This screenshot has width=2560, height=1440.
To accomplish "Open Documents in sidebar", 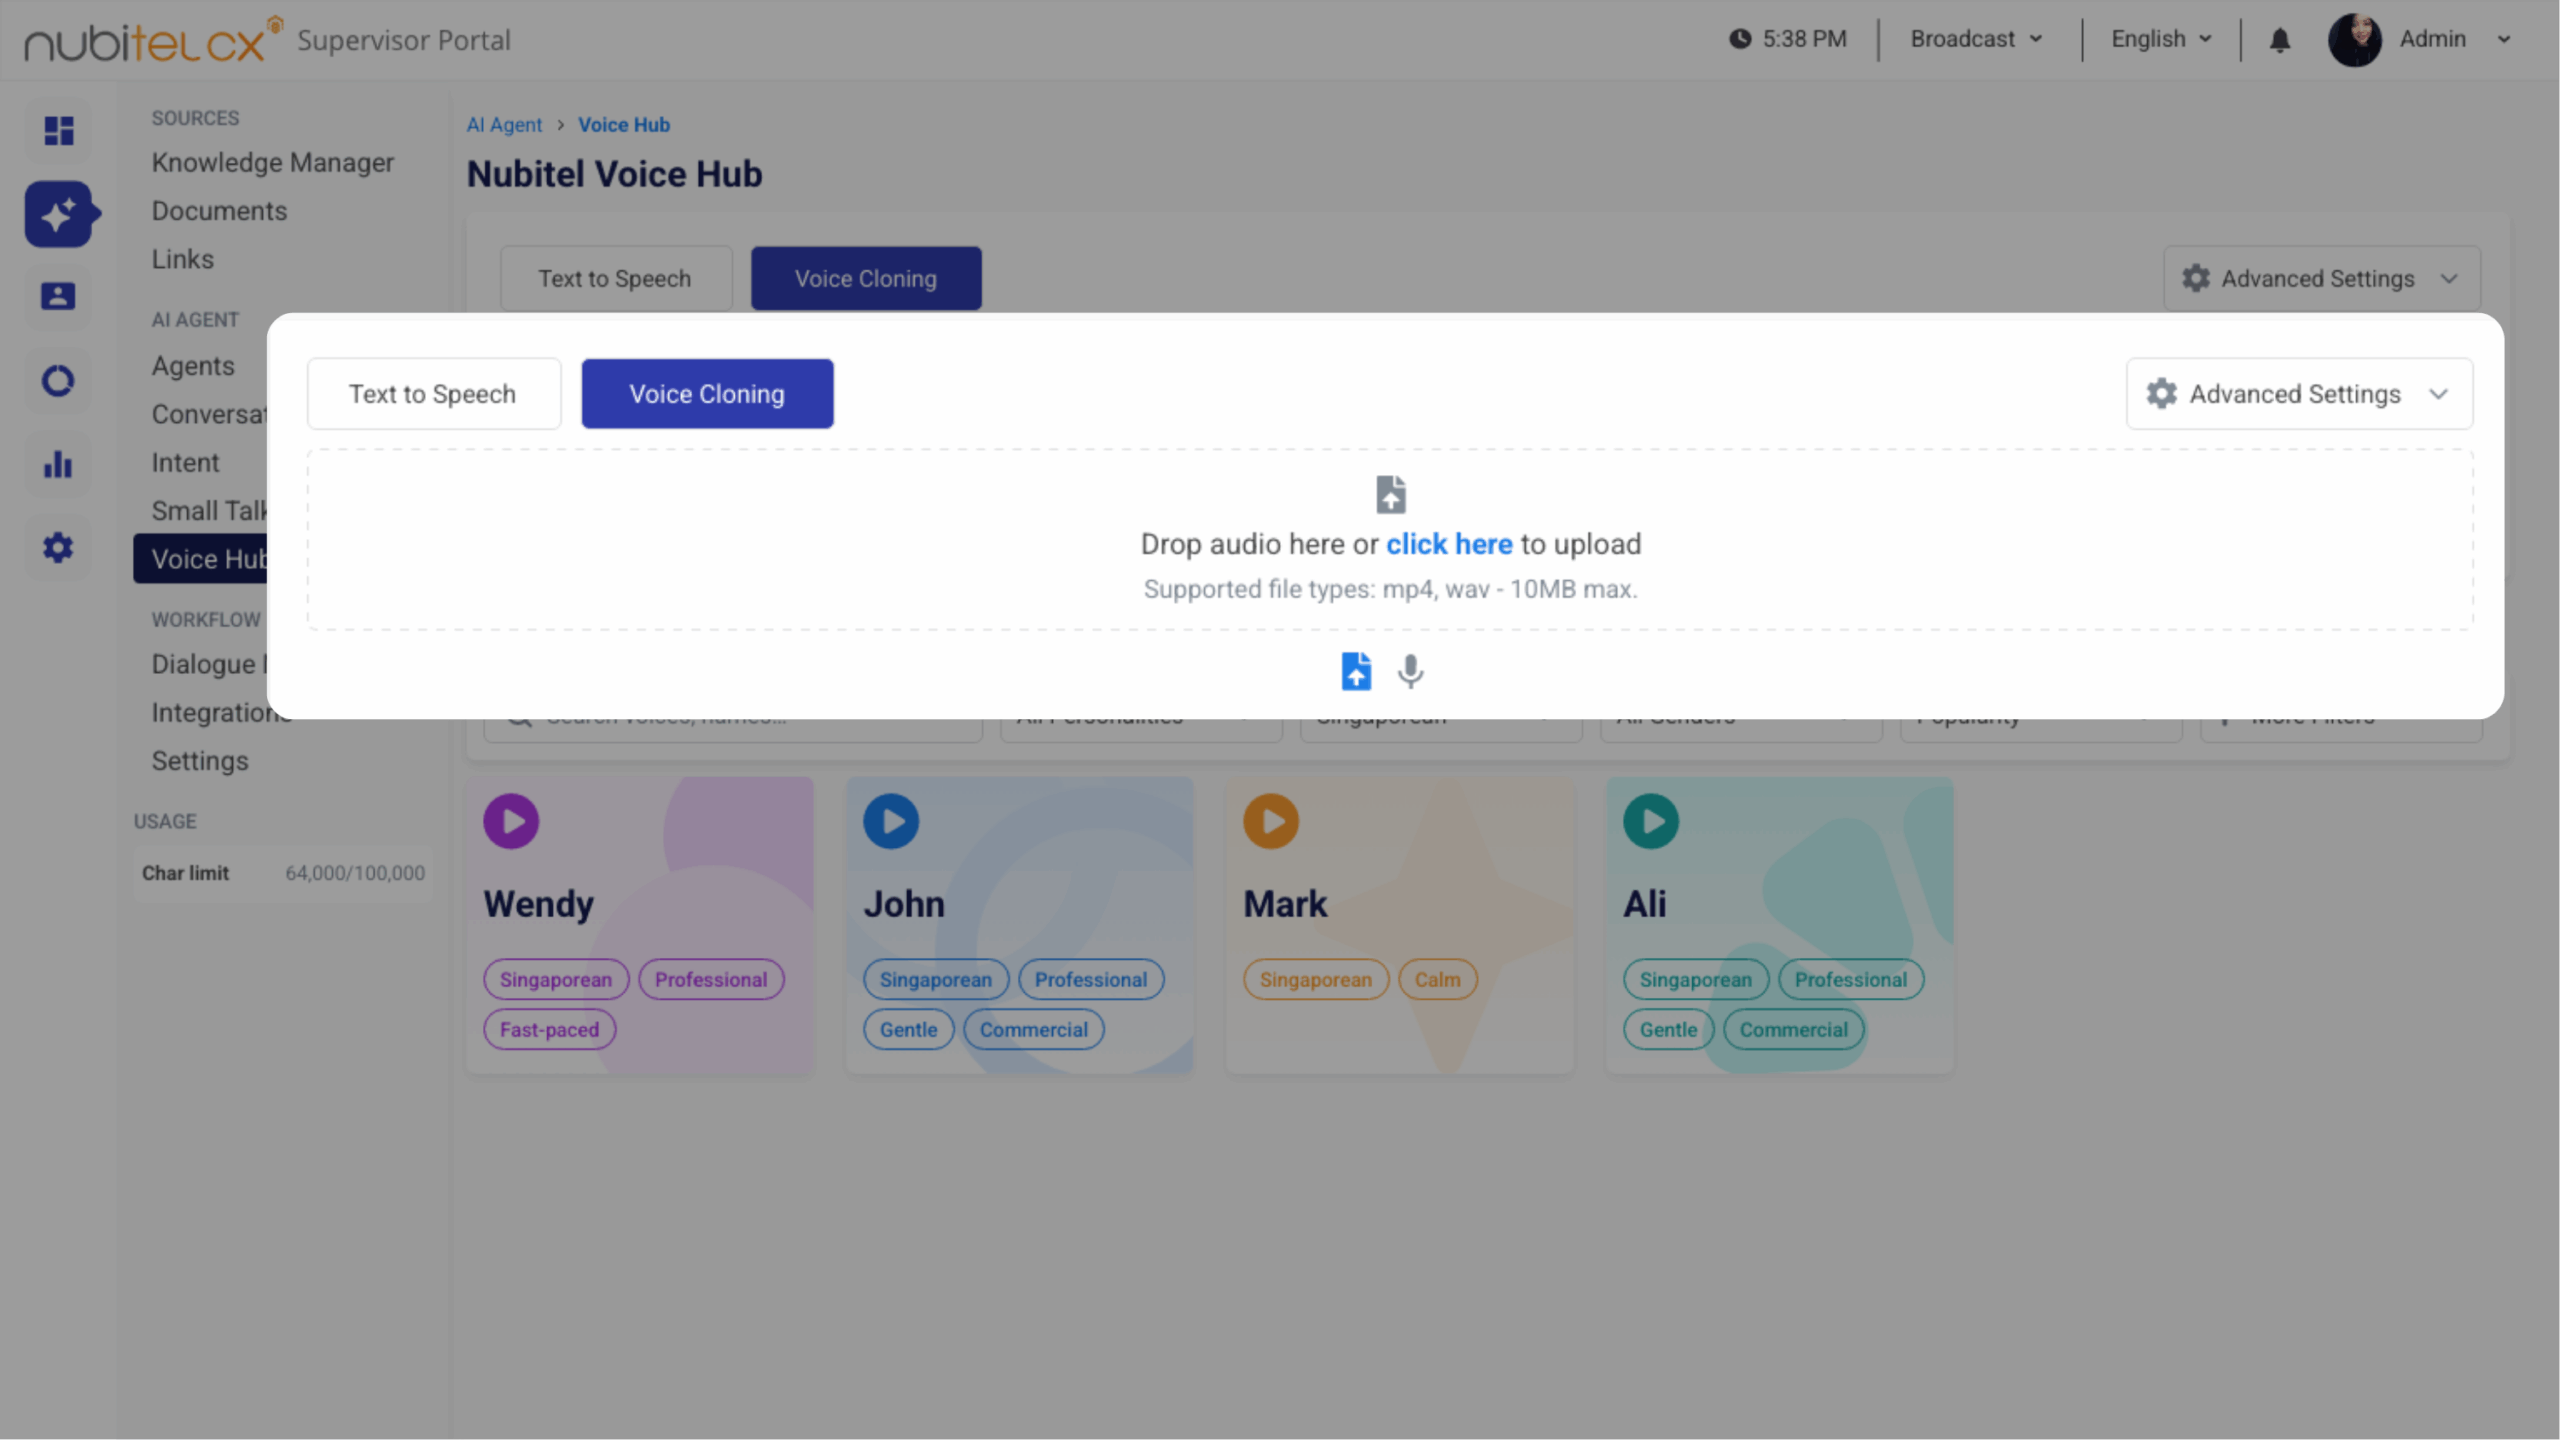I will (x=219, y=210).
